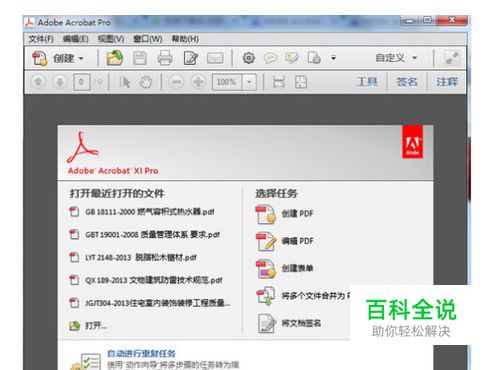Click the 打开... link in recent files
Screen dimensions: 500x370
tap(88, 326)
